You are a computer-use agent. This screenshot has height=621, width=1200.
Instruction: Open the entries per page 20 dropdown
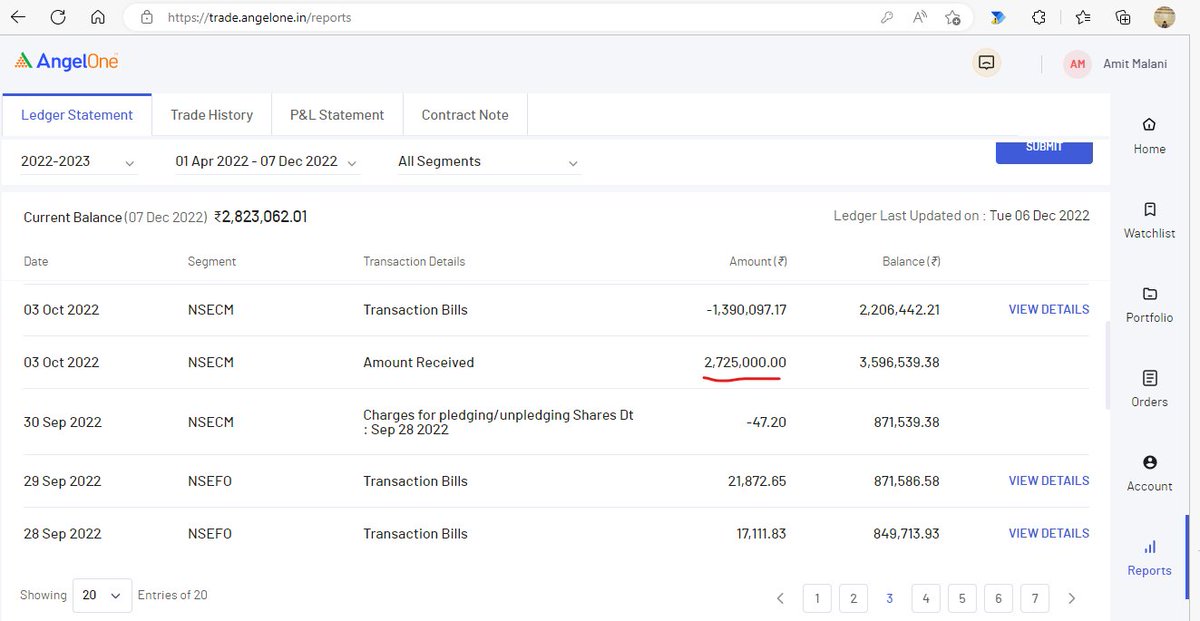[x=104, y=595]
